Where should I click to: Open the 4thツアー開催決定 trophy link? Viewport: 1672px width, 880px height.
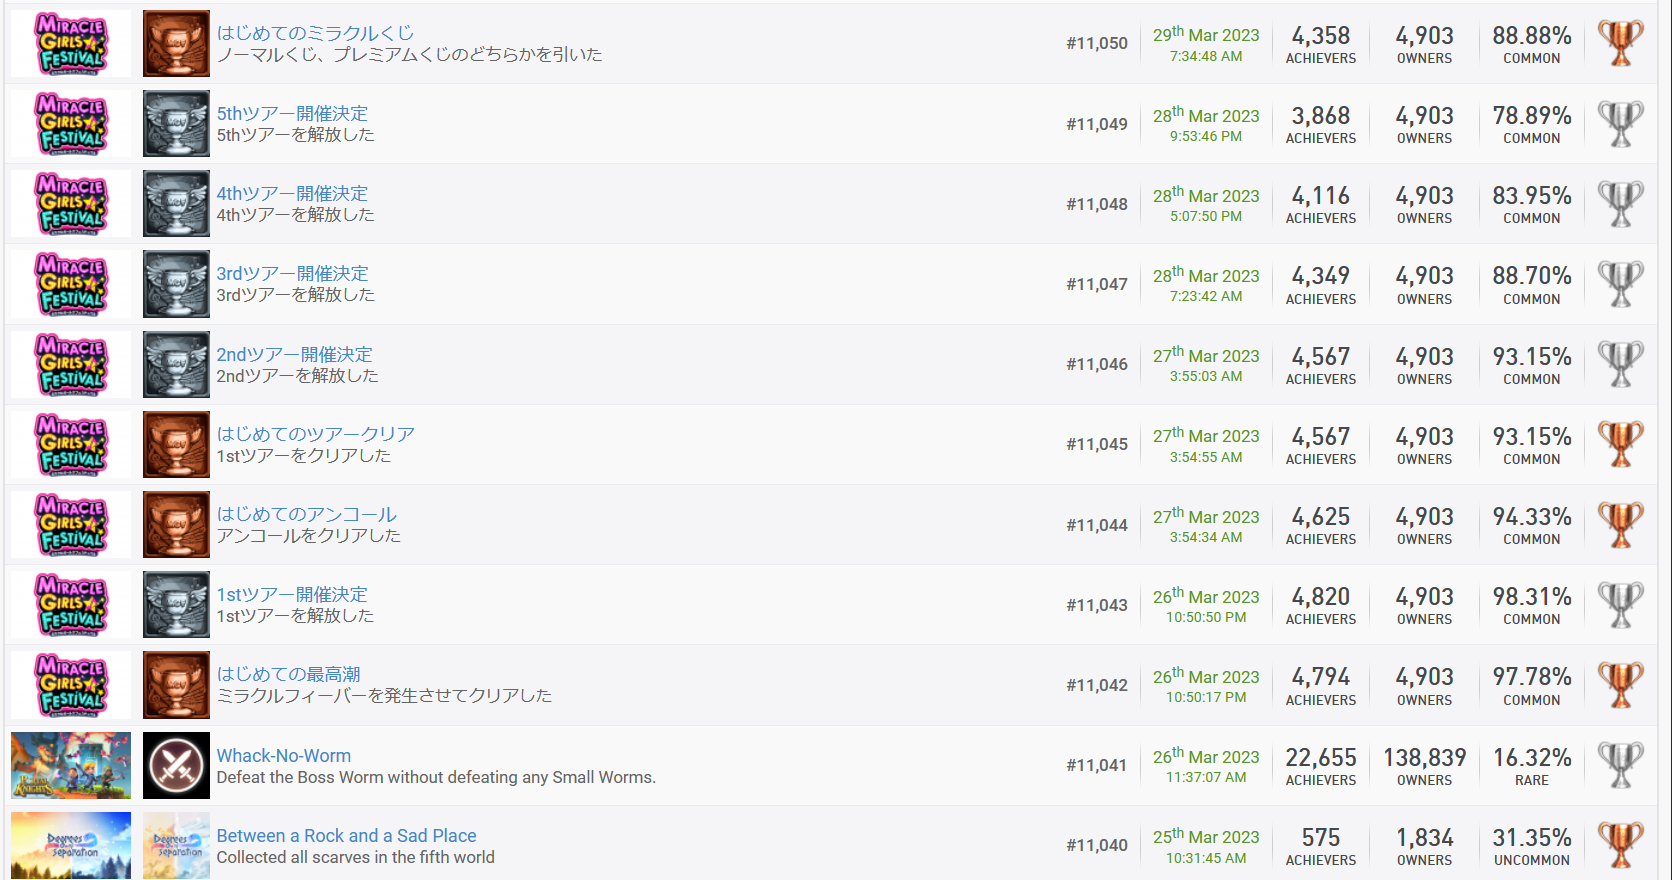click(x=292, y=194)
